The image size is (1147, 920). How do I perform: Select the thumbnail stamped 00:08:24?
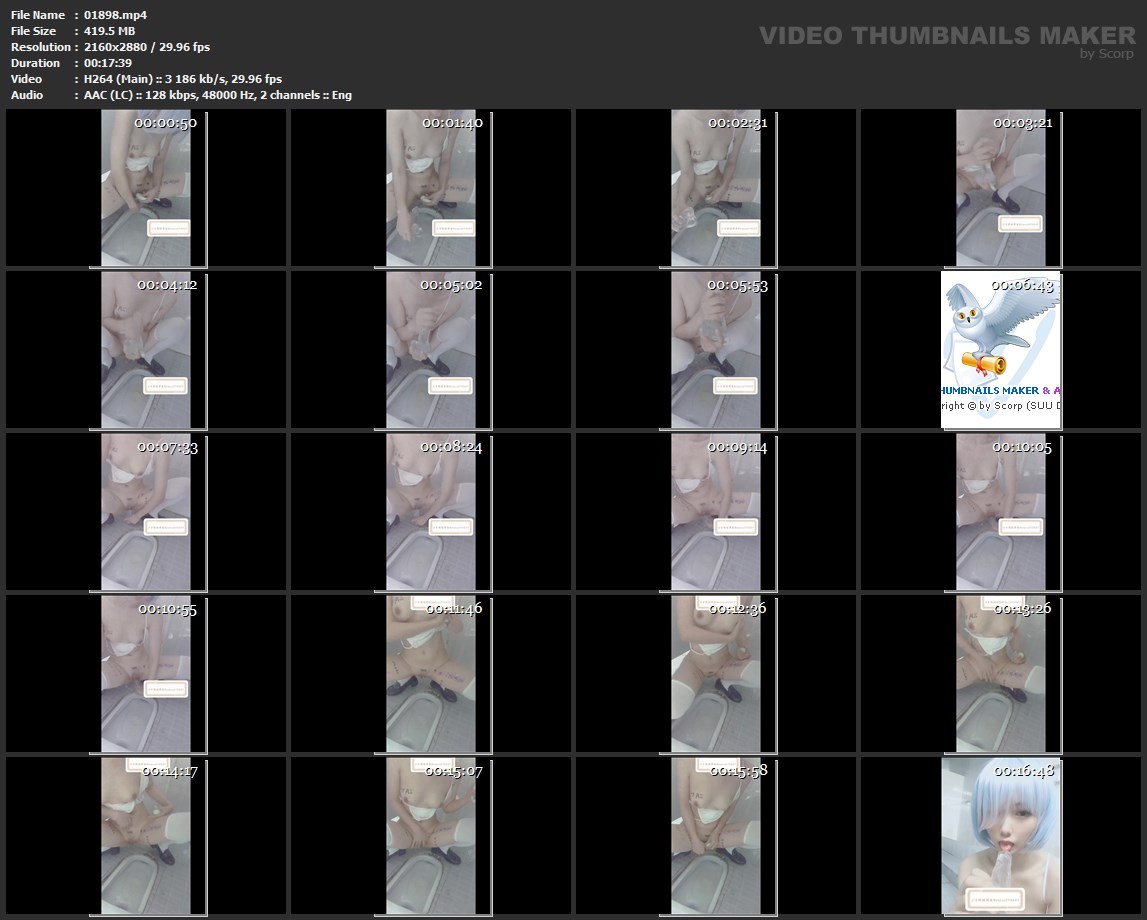431,512
